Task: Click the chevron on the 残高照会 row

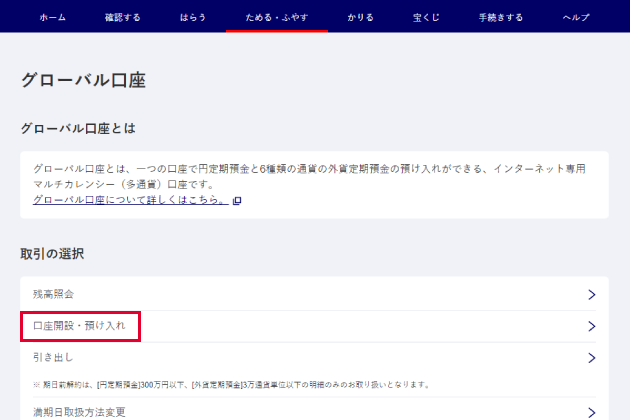Action: click(x=591, y=295)
